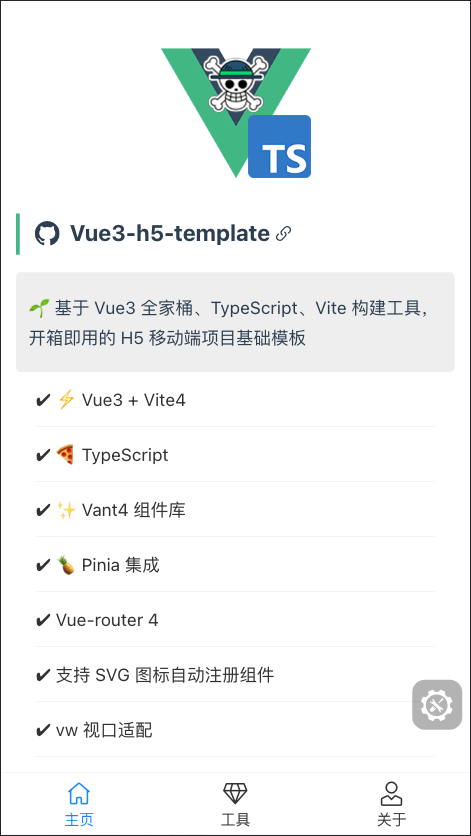471x836 pixels.
Task: Click the Vant4 组件库 list item
Action: (235, 510)
